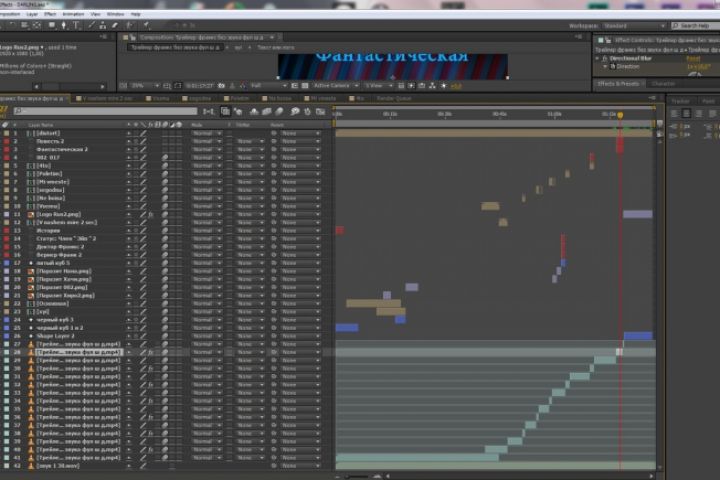720x480 pixels.
Task: Toggle the quality switch on layer 1
Action: click(143, 133)
